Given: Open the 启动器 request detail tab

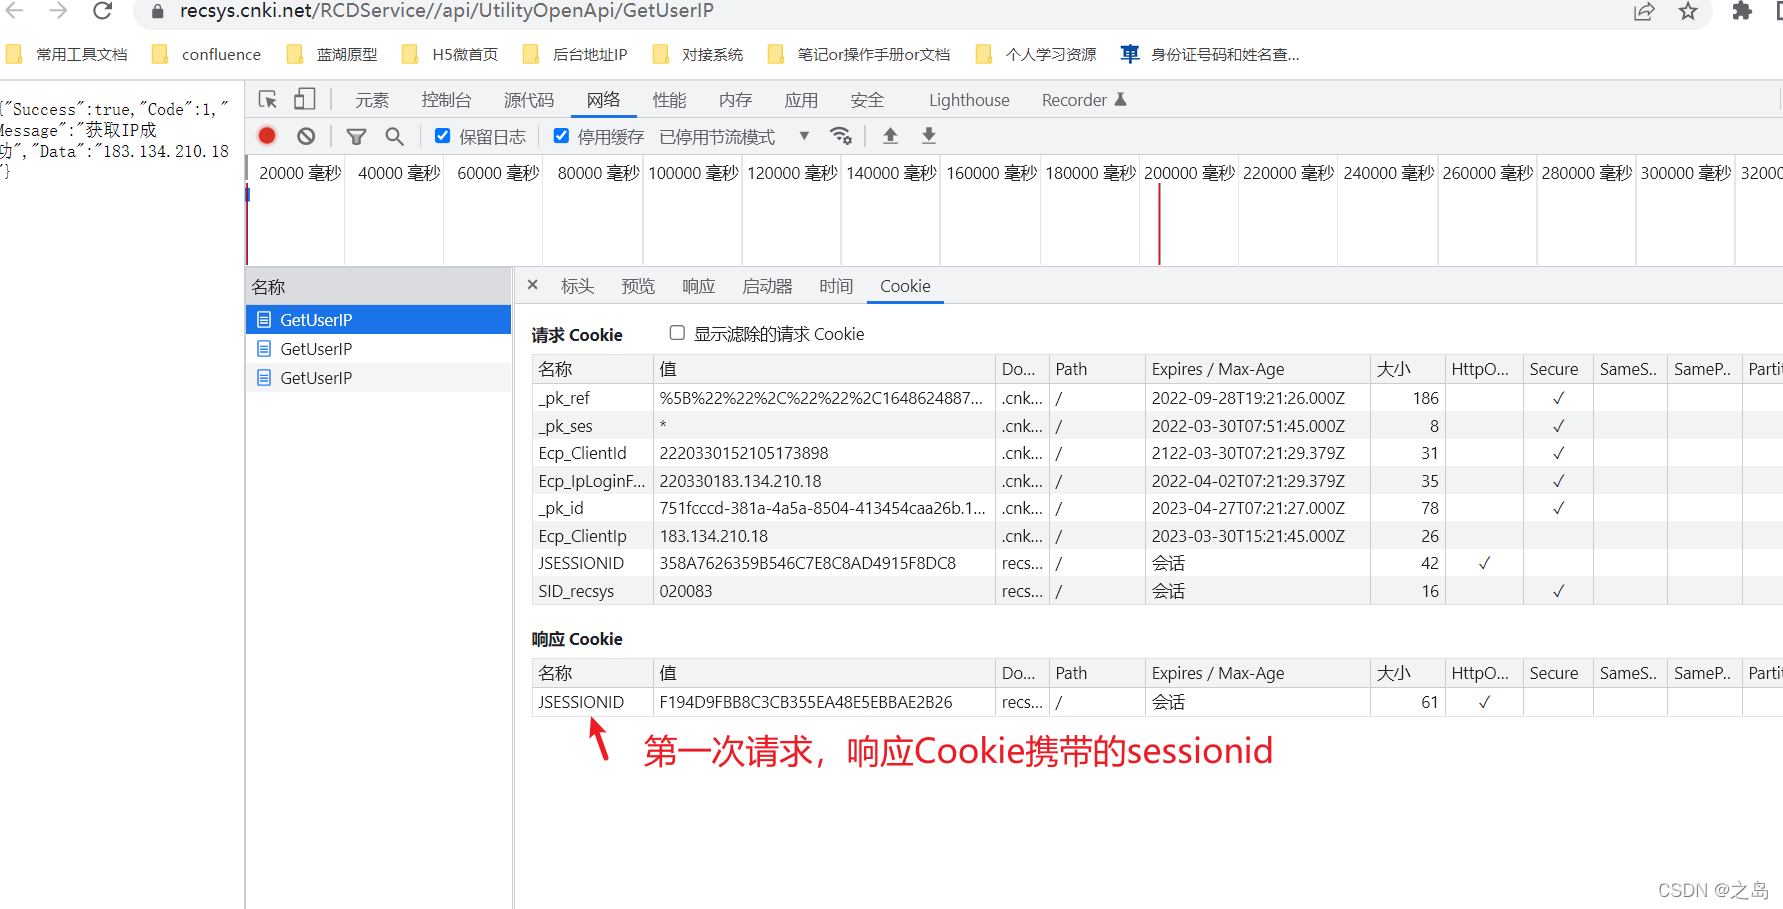Looking at the screenshot, I should [x=767, y=286].
